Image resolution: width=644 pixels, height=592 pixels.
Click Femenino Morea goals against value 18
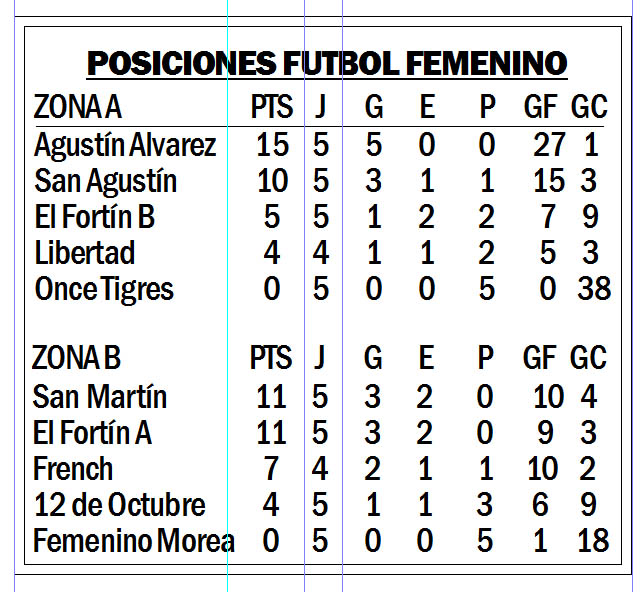pos(593,540)
